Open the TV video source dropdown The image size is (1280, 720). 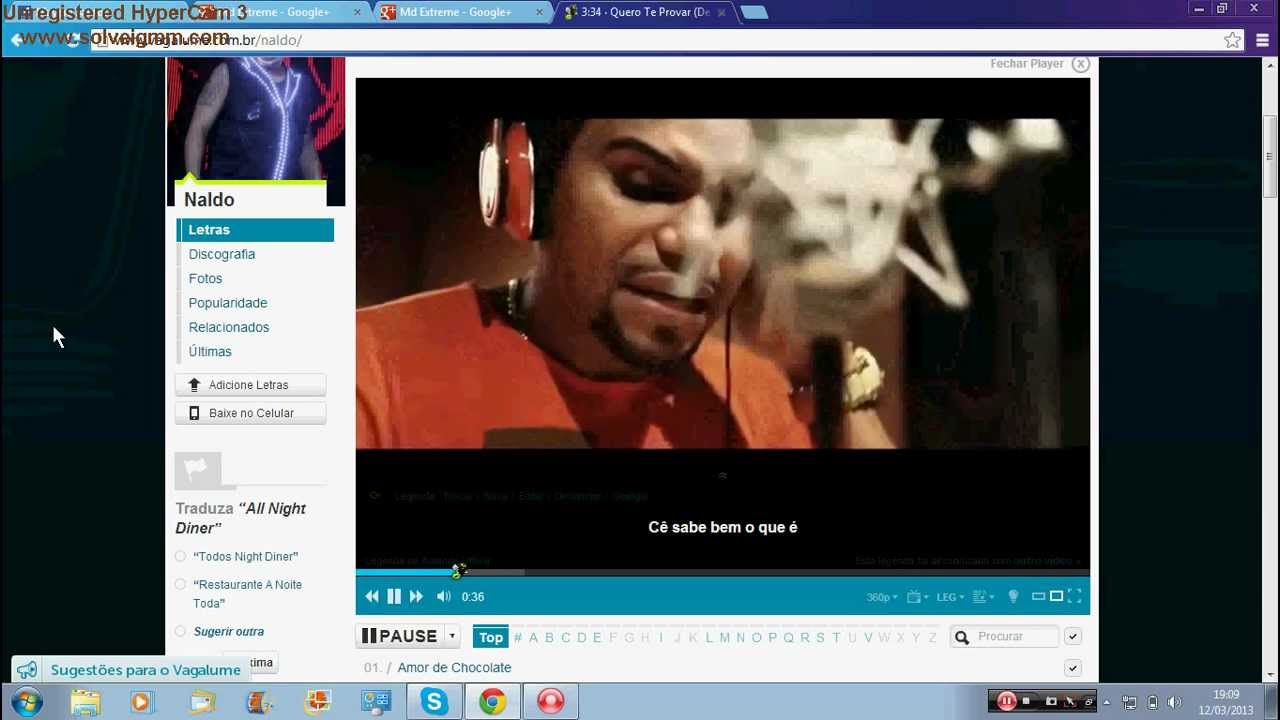pyautogui.click(x=916, y=597)
